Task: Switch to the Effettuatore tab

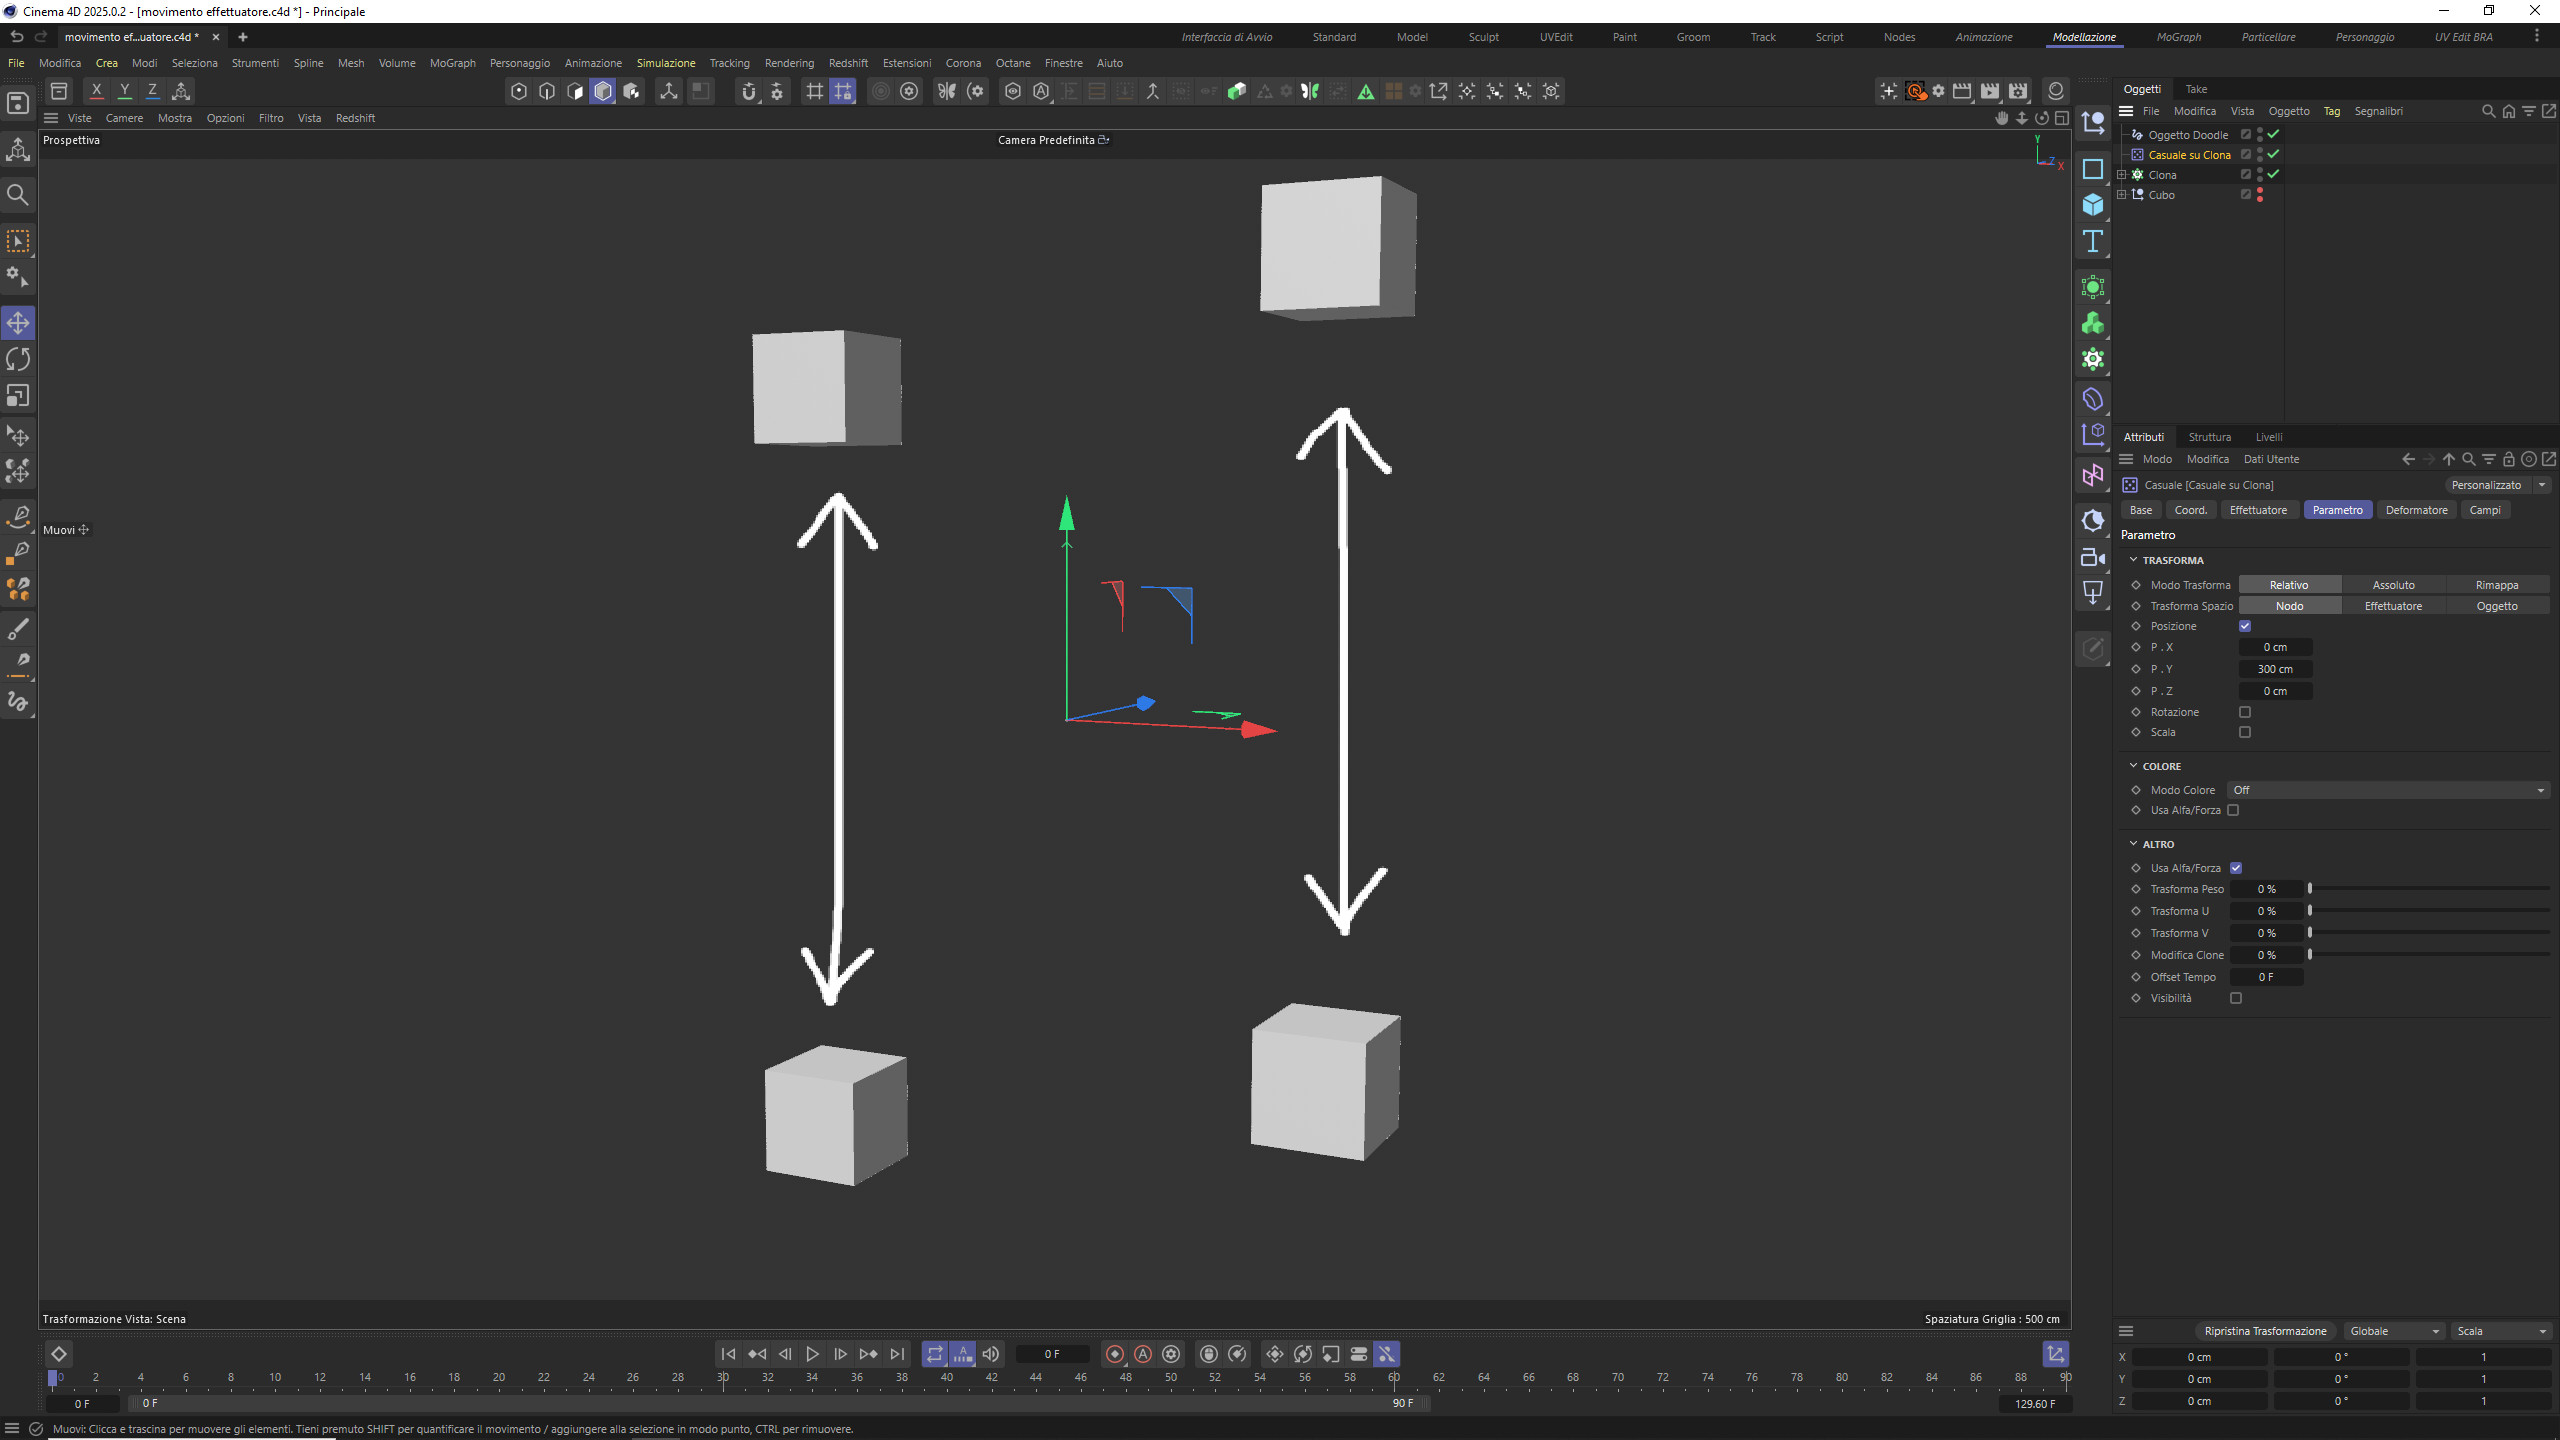Action: 2258,510
